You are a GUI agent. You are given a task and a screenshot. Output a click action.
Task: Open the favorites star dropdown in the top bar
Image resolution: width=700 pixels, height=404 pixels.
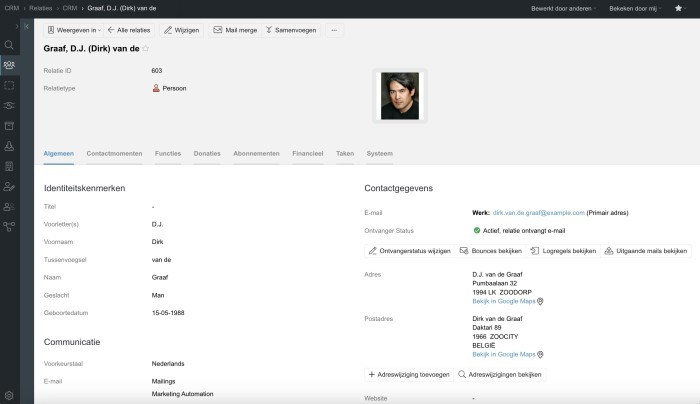[681, 8]
